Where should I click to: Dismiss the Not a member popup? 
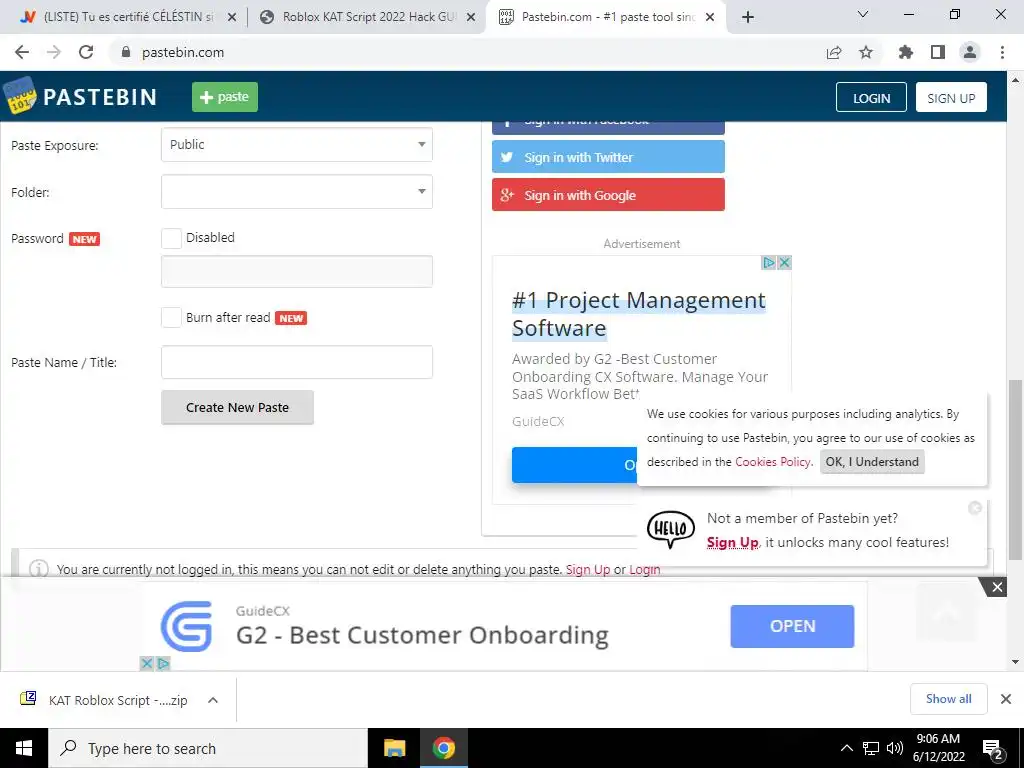click(975, 508)
